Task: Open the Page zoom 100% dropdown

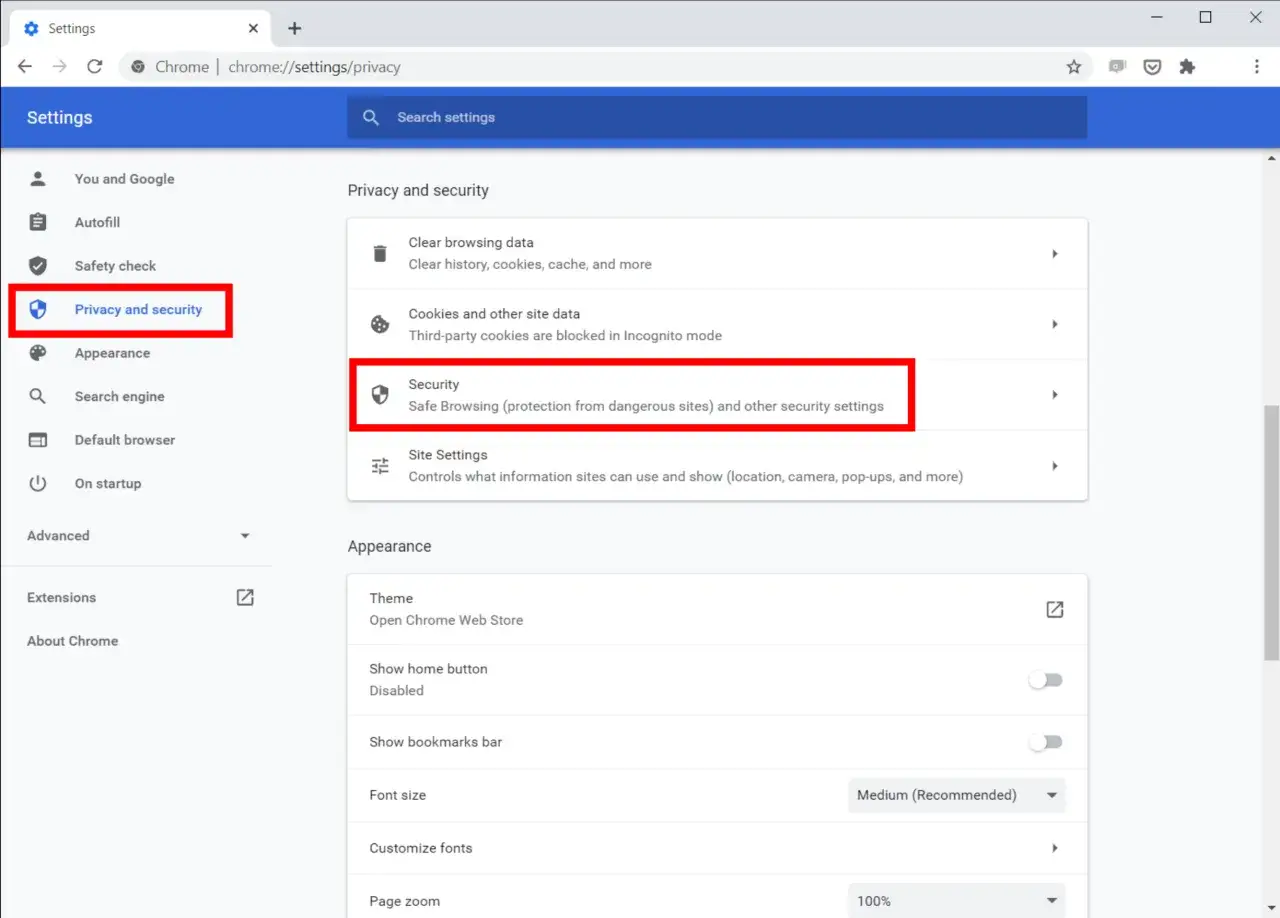Action: pos(957,901)
